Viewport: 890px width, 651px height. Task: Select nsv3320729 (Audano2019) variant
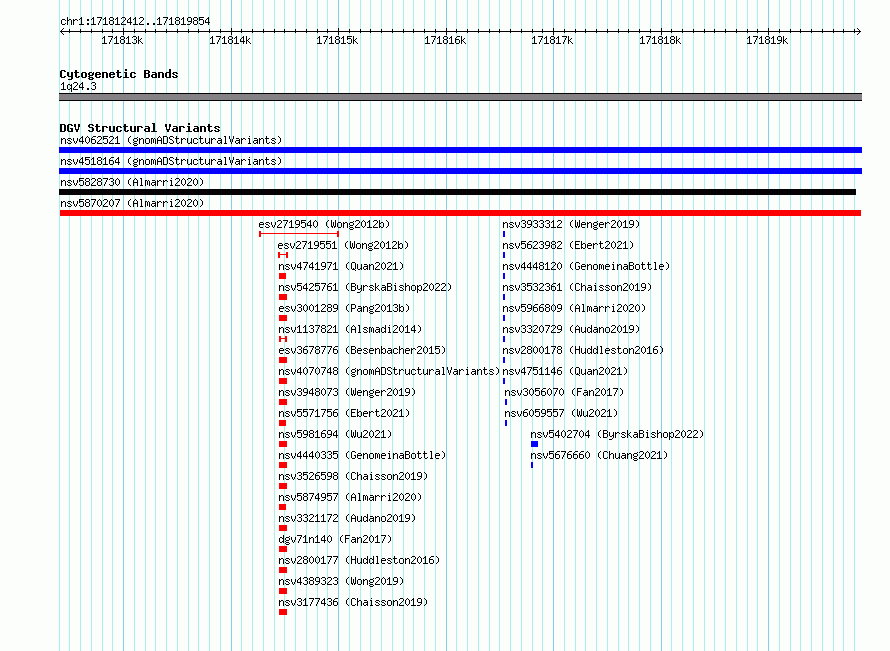tap(571, 329)
